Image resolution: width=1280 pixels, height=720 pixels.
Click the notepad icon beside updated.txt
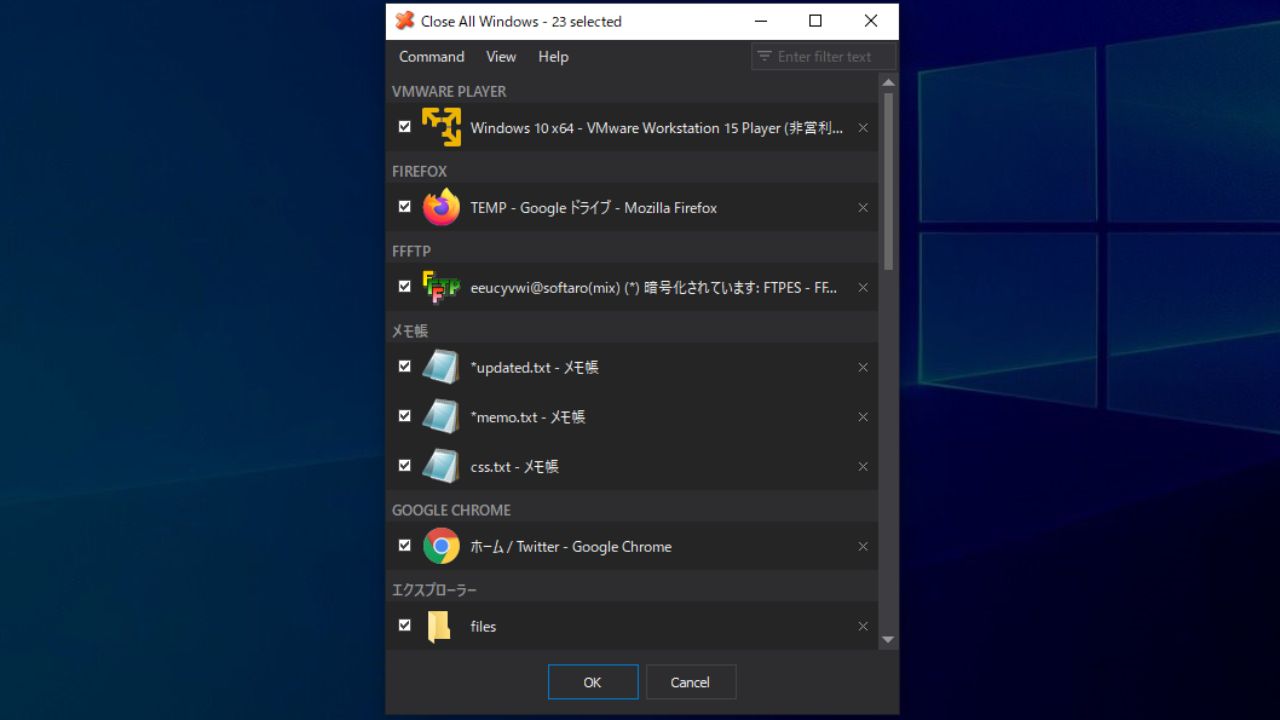(x=441, y=367)
